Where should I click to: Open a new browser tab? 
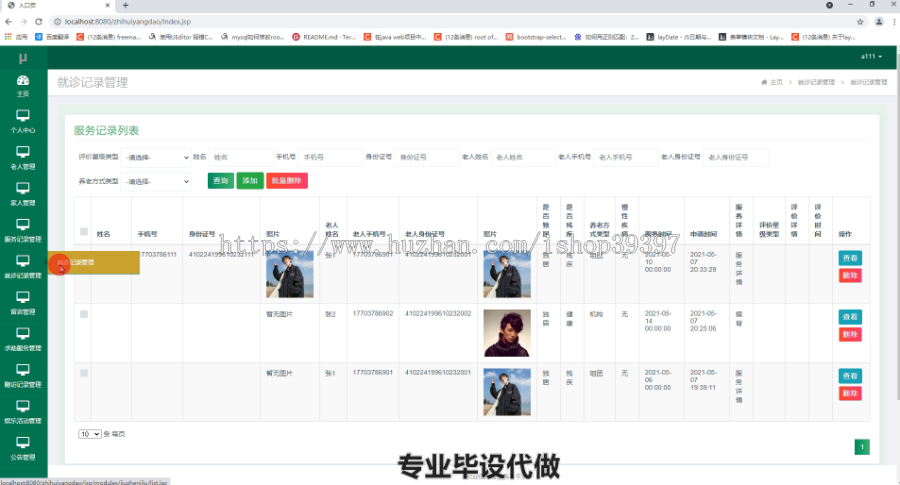point(125,5)
